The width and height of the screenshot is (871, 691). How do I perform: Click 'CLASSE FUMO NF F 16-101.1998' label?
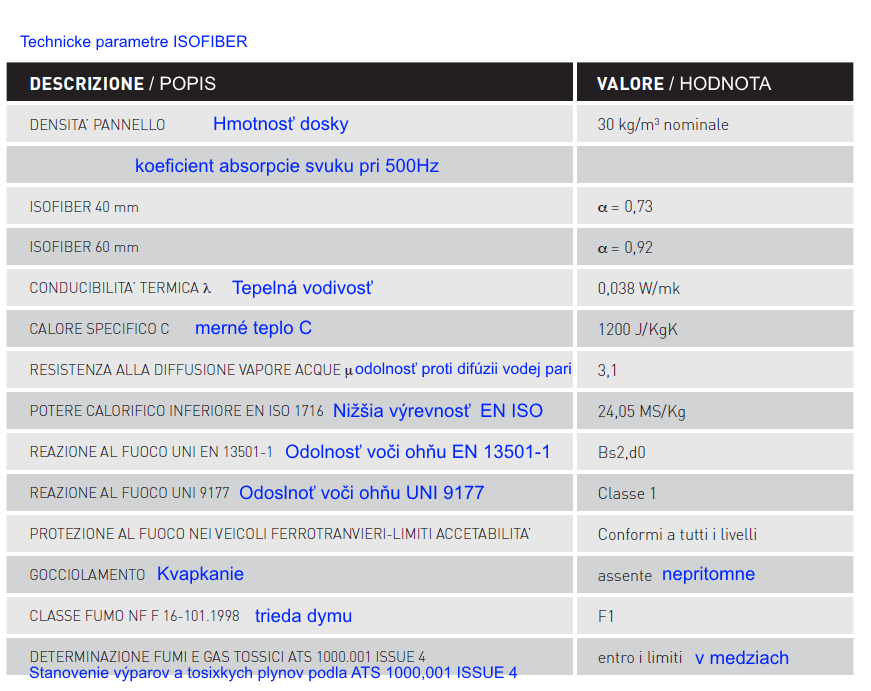pyautogui.click(x=134, y=616)
